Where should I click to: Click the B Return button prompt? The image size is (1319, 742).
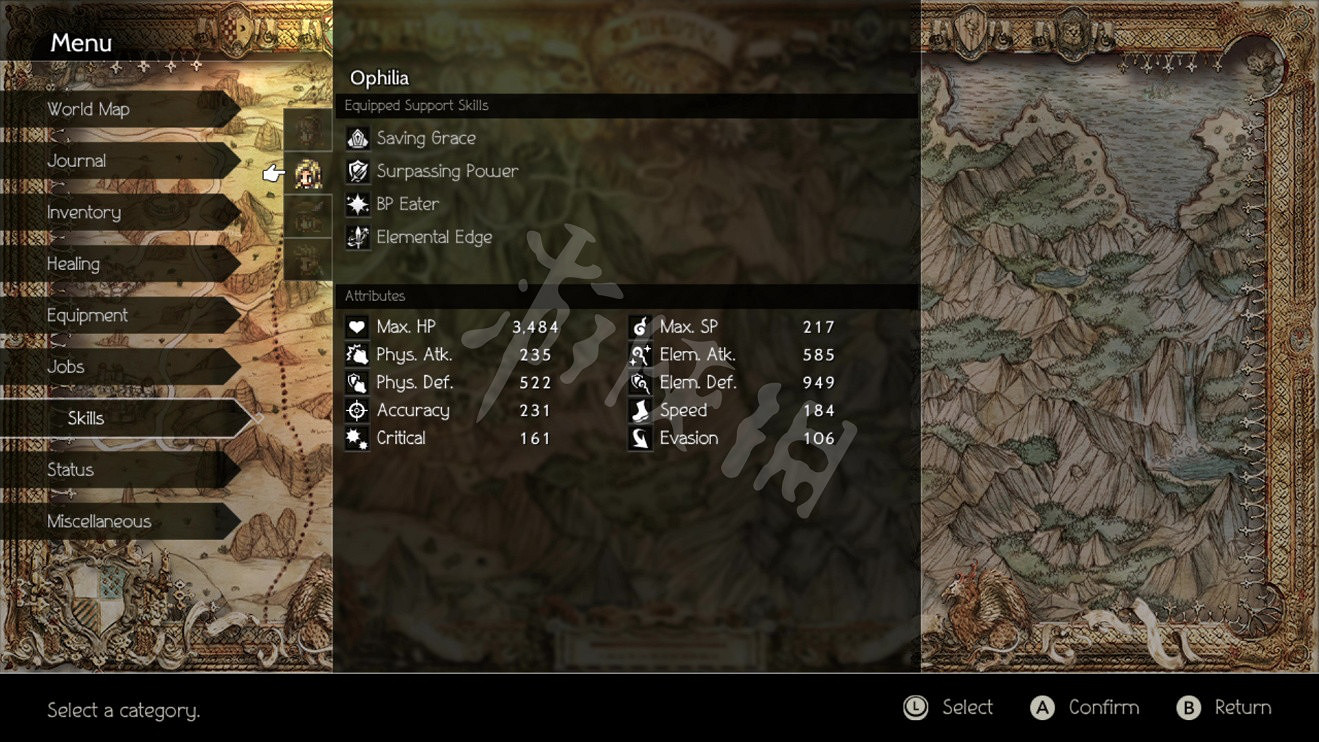[x=1224, y=708]
